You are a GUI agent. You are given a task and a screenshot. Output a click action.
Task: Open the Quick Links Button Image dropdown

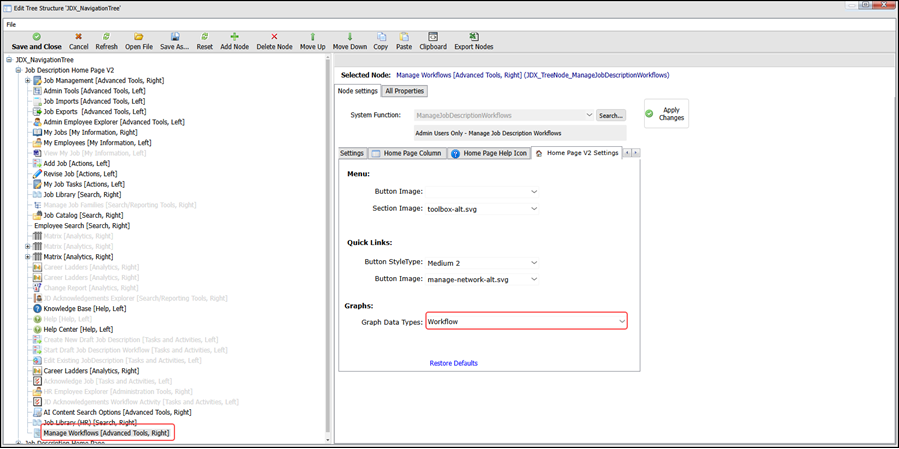click(534, 279)
